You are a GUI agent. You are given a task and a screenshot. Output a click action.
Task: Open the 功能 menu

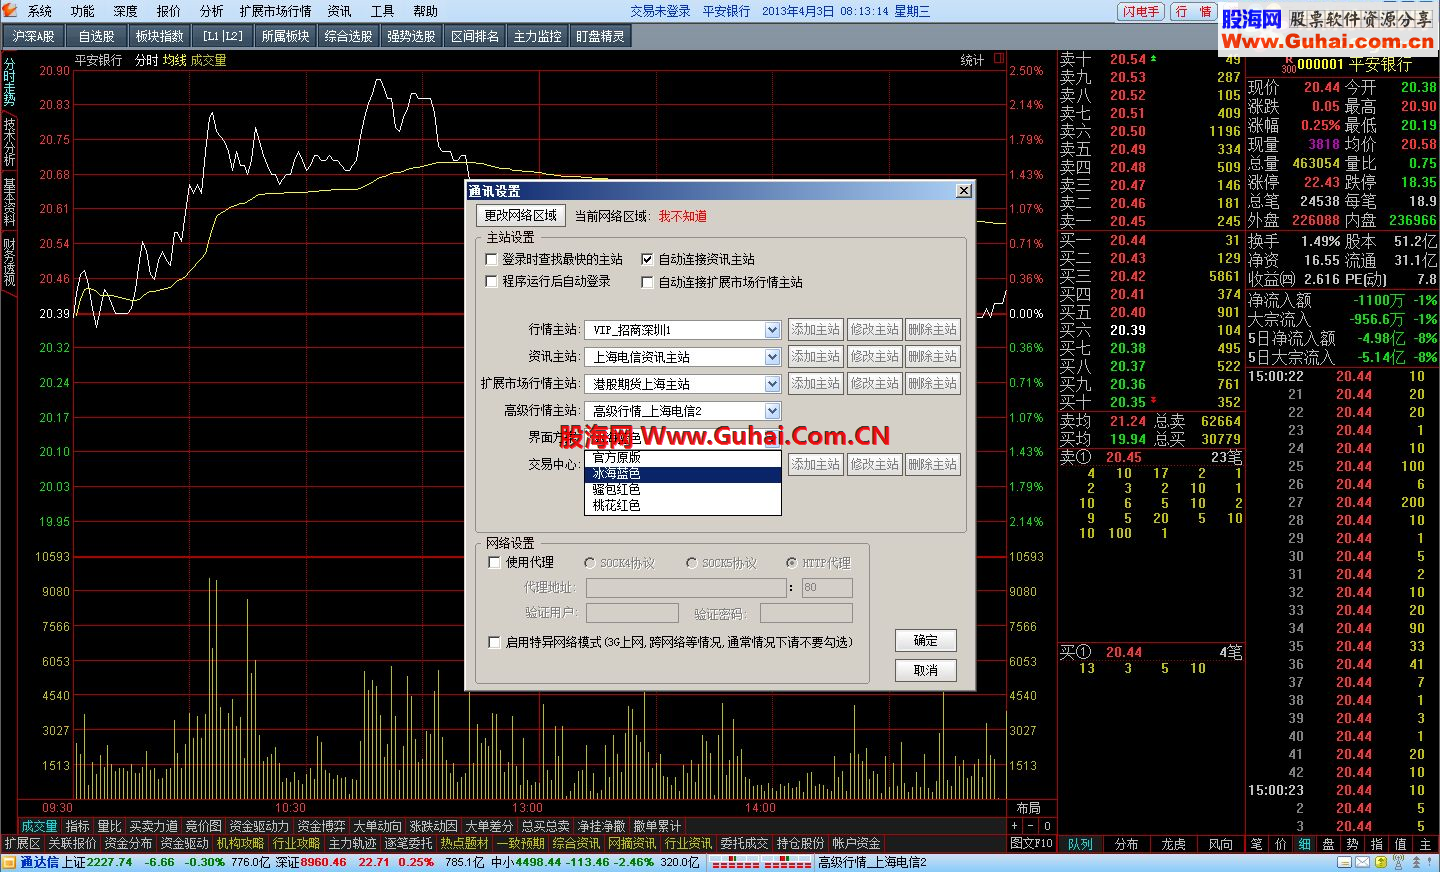(83, 11)
